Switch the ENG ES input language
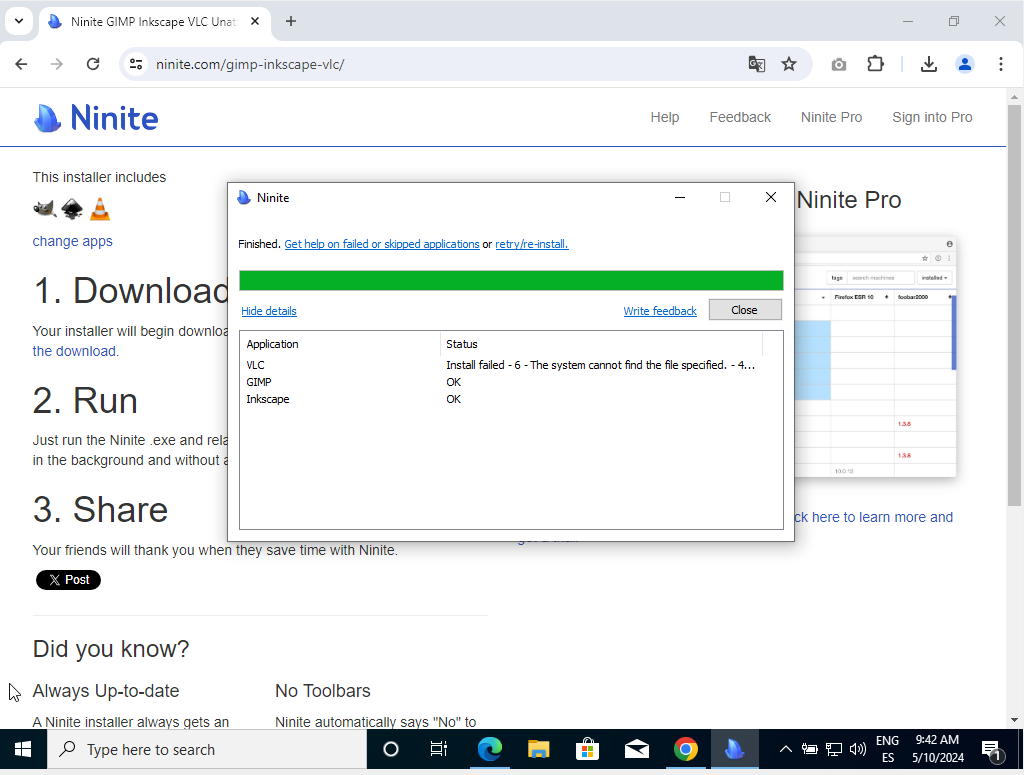 888,750
